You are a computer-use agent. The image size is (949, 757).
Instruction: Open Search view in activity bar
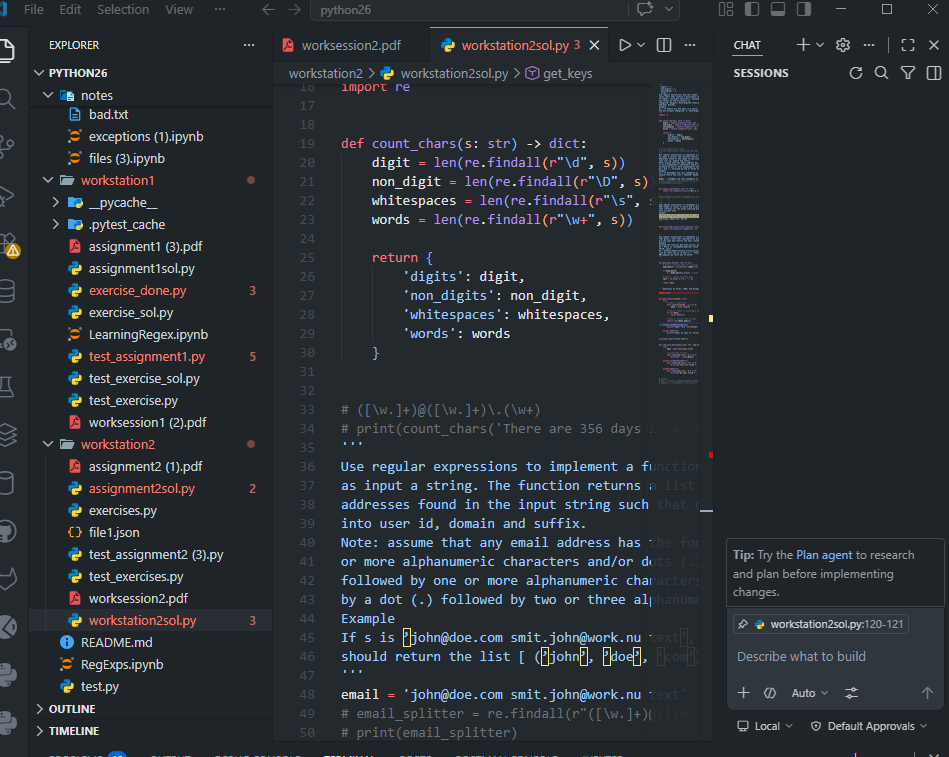6,99
